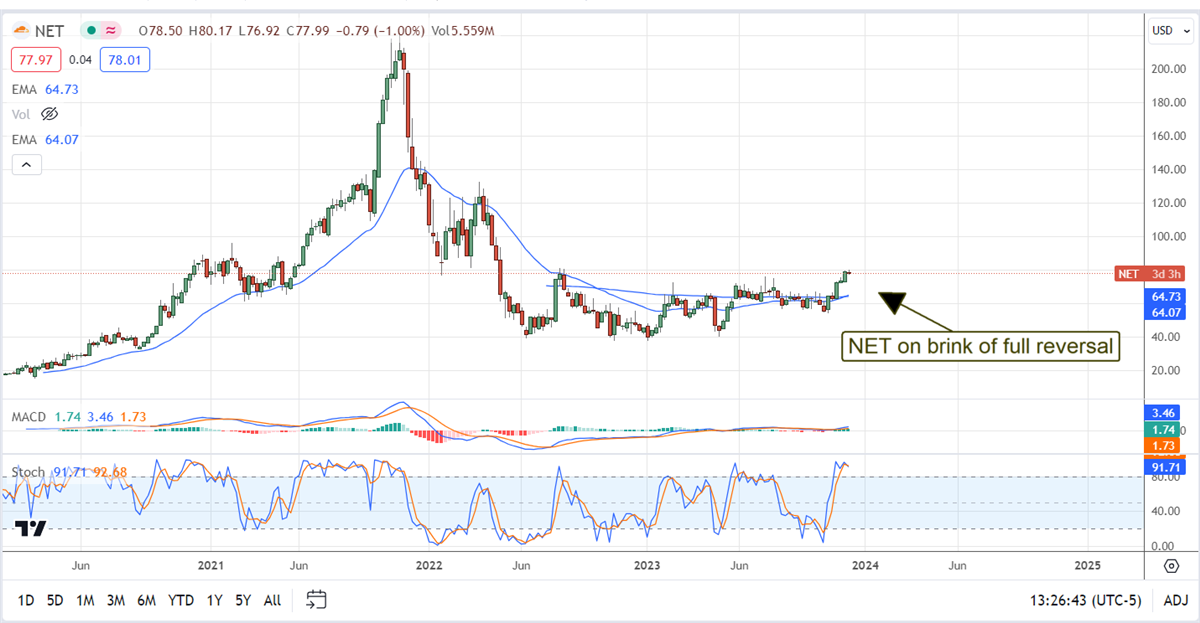Click the pink approximate-equals data icon
Image resolution: width=1200 pixels, height=623 pixels.
(113, 31)
